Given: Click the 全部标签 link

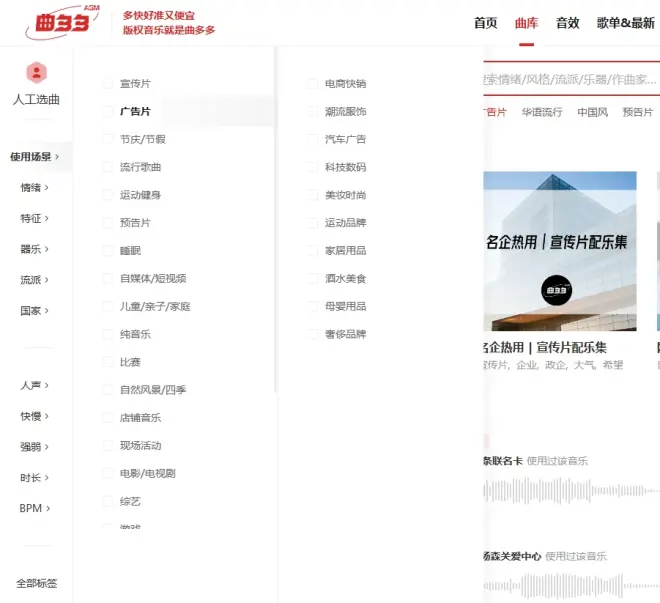Looking at the screenshot, I should coord(37,583).
